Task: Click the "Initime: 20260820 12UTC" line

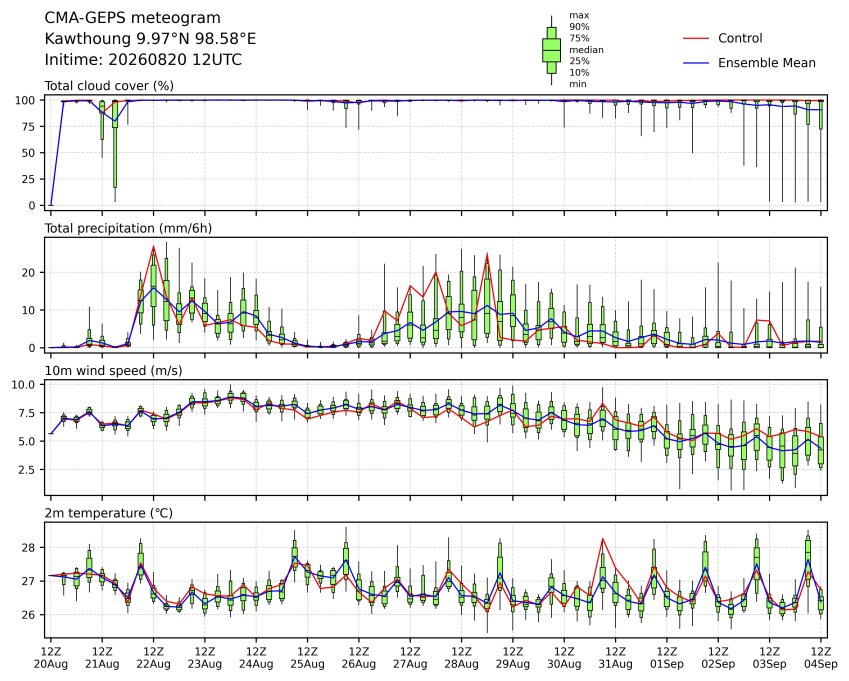Action: [x=143, y=60]
